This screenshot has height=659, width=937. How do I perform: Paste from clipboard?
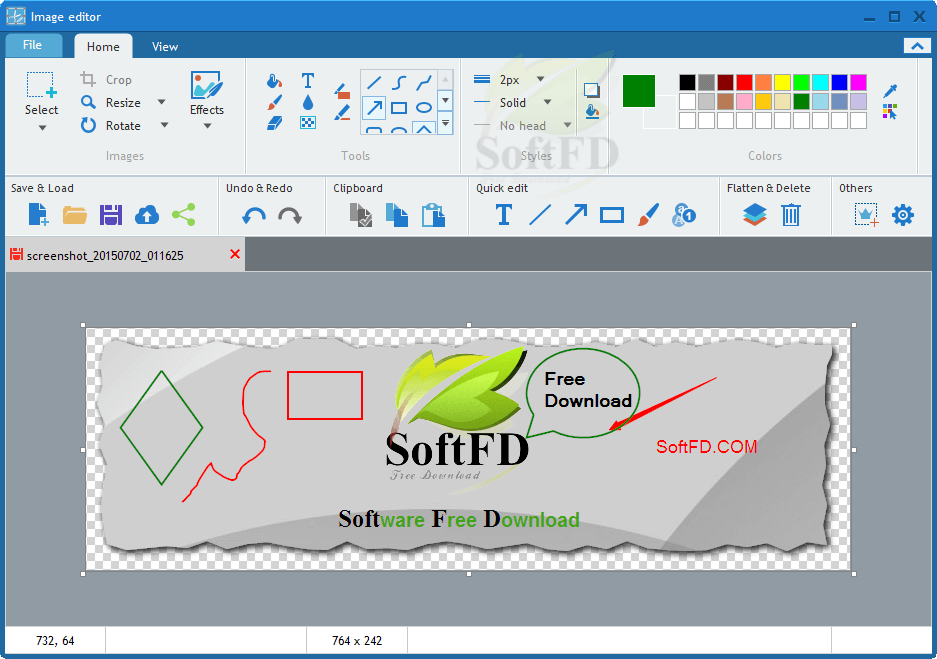(433, 215)
